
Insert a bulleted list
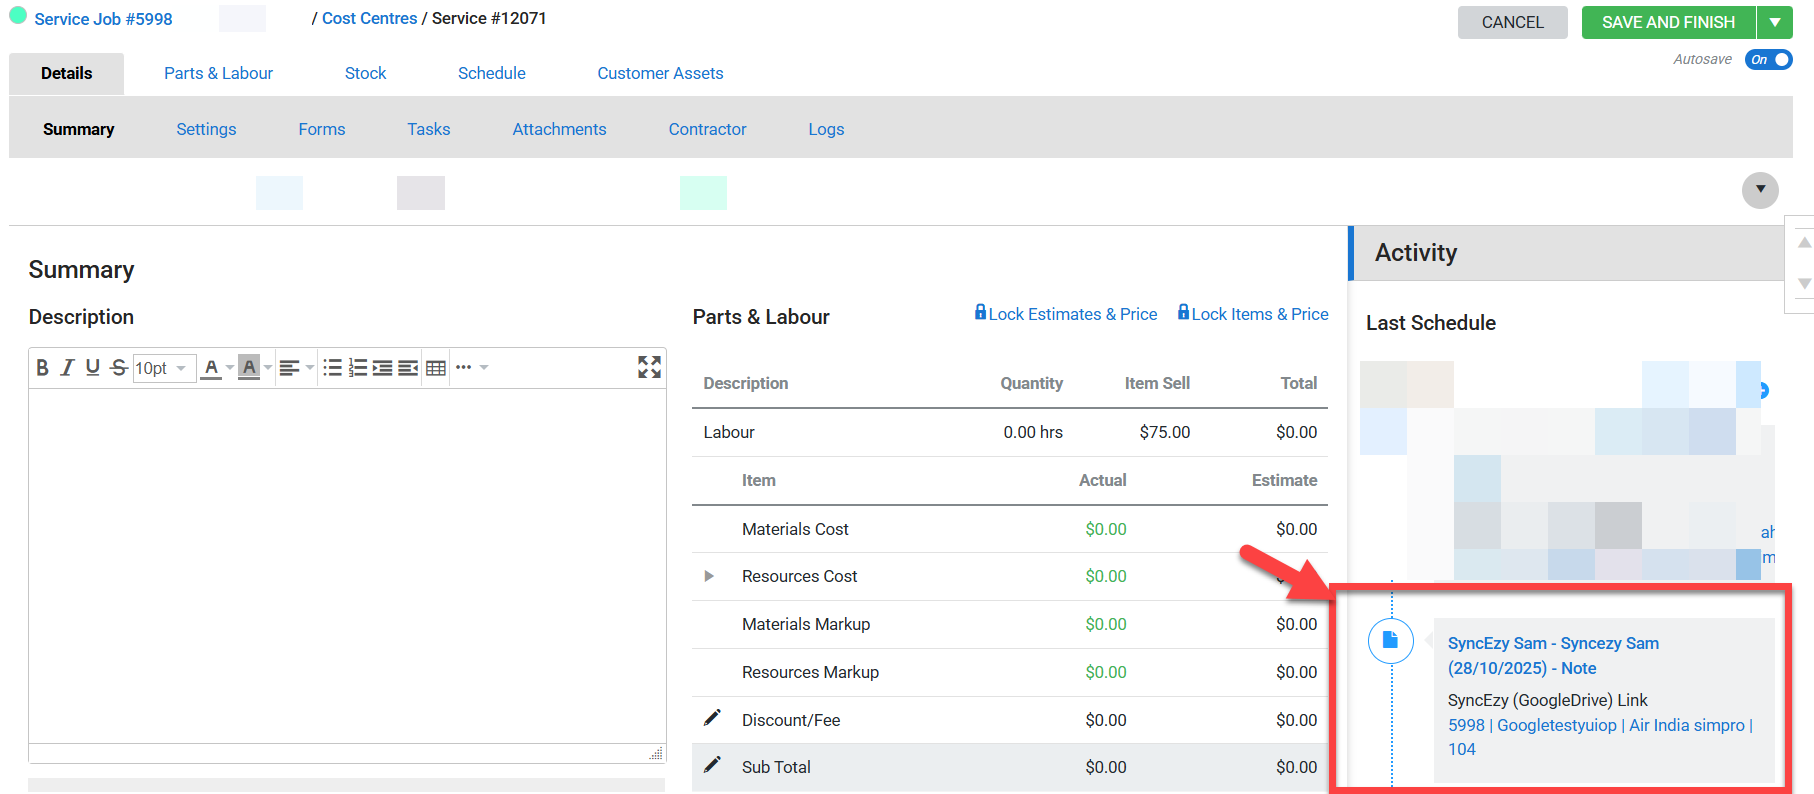[332, 368]
